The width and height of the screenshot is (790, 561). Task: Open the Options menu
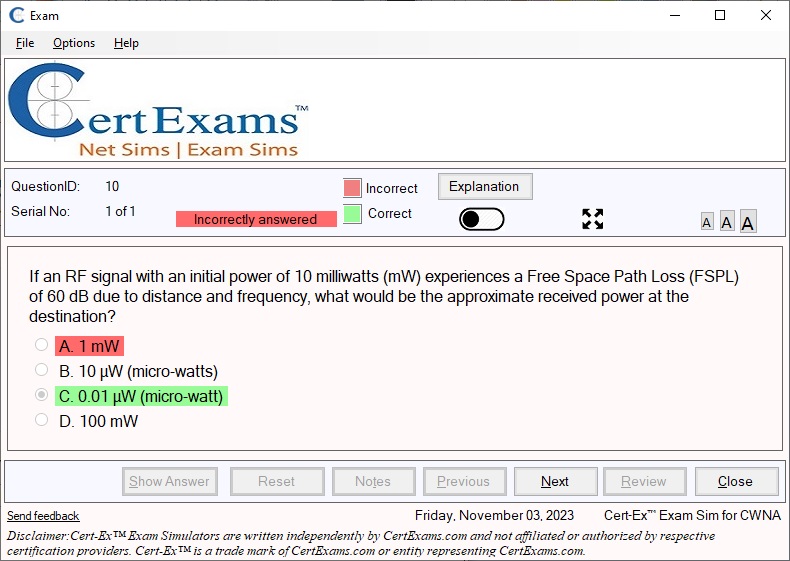pyautogui.click(x=74, y=43)
